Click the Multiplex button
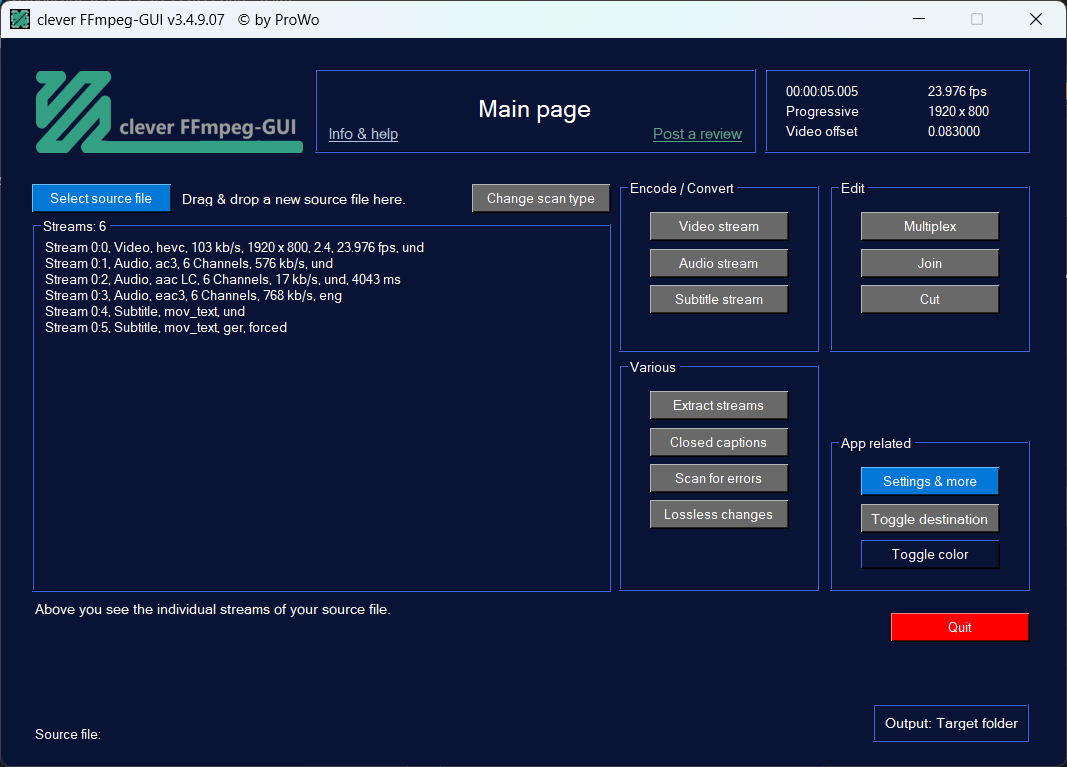The image size is (1067, 767). coord(930,226)
